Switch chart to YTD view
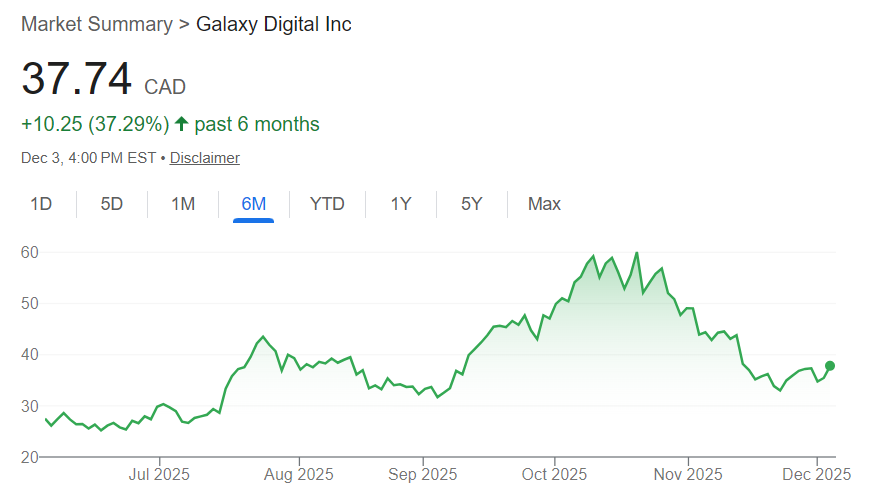887x499 pixels. coord(327,204)
